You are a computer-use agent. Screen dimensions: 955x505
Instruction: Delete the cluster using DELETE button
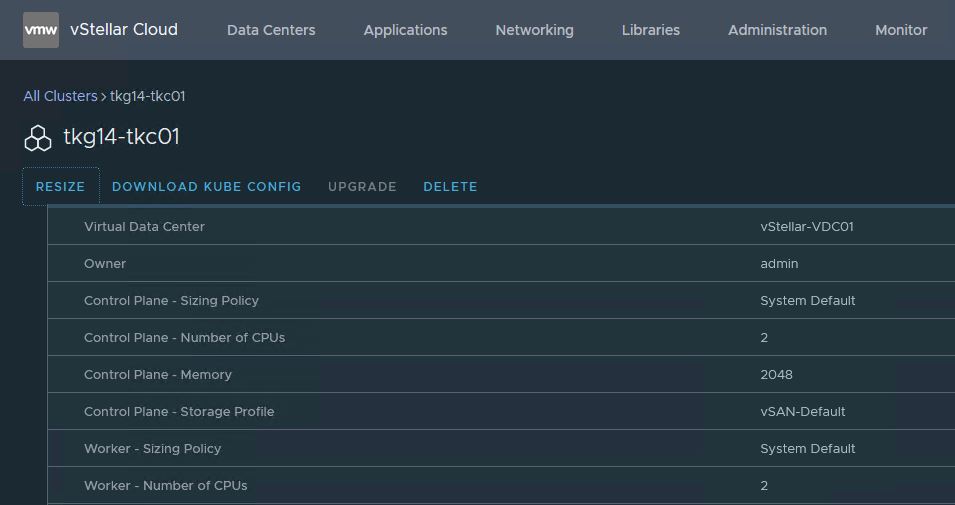point(450,187)
